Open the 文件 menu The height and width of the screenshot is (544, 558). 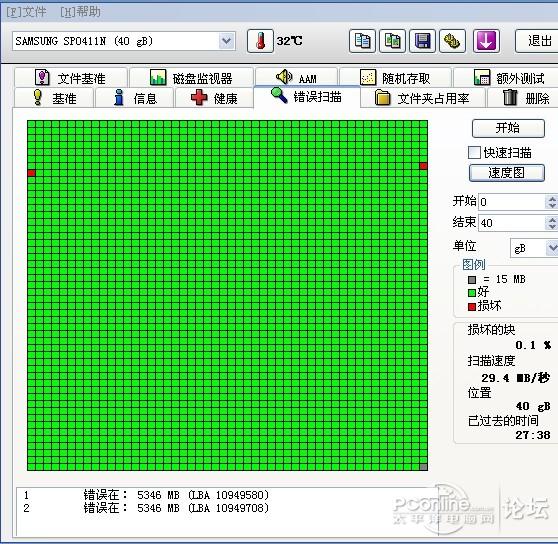click(x=26, y=12)
